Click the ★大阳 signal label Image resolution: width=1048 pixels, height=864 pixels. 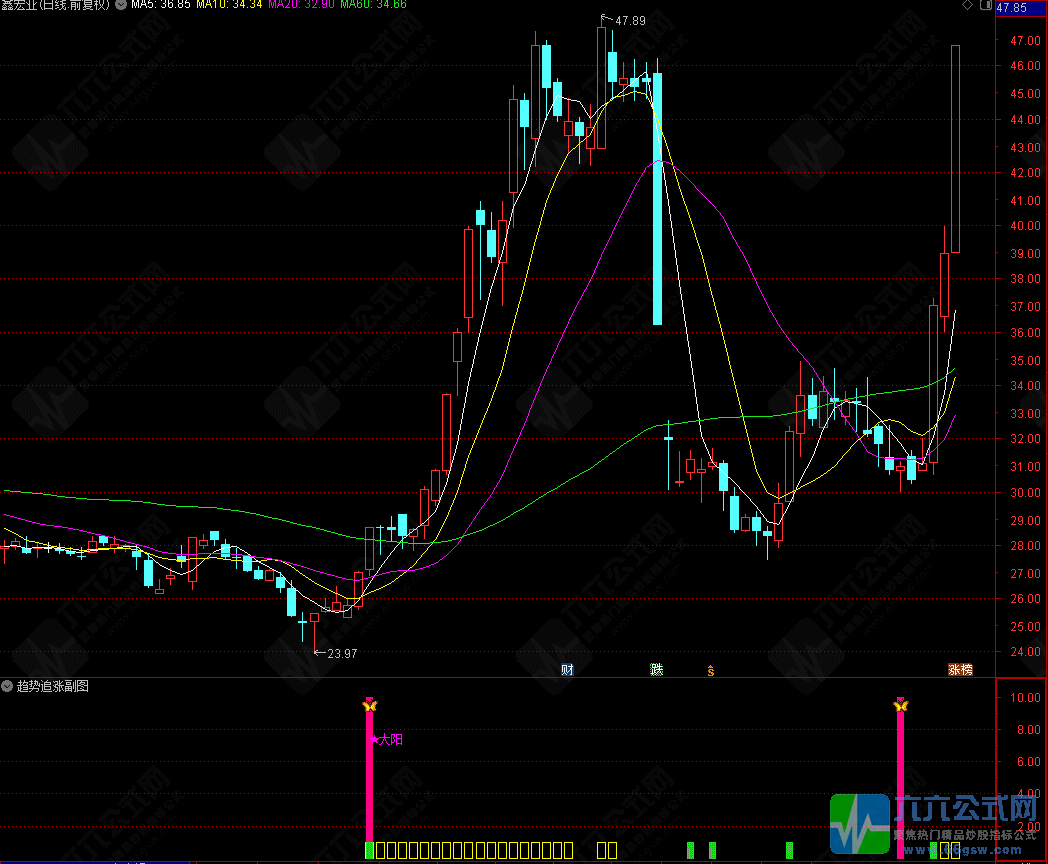click(x=387, y=739)
